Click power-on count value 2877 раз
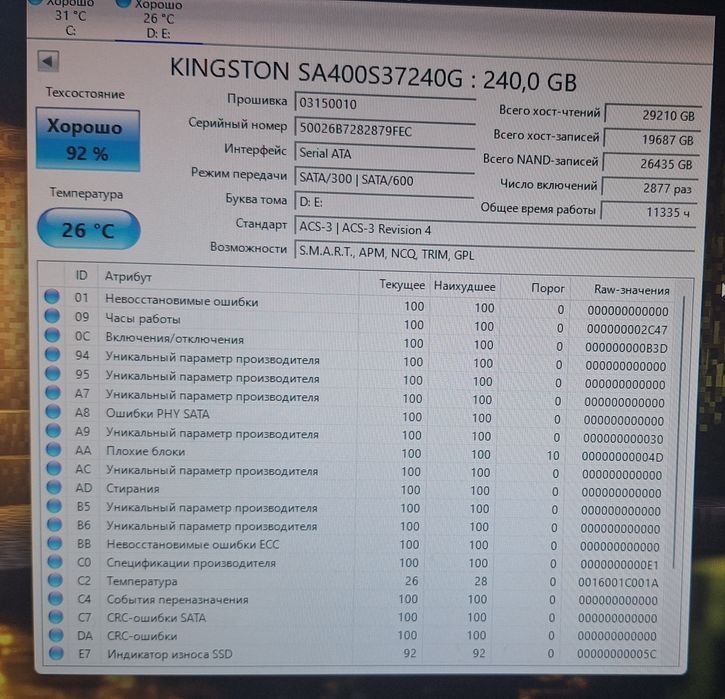Screen dimensions: 725x699 pyautogui.click(x=650, y=188)
